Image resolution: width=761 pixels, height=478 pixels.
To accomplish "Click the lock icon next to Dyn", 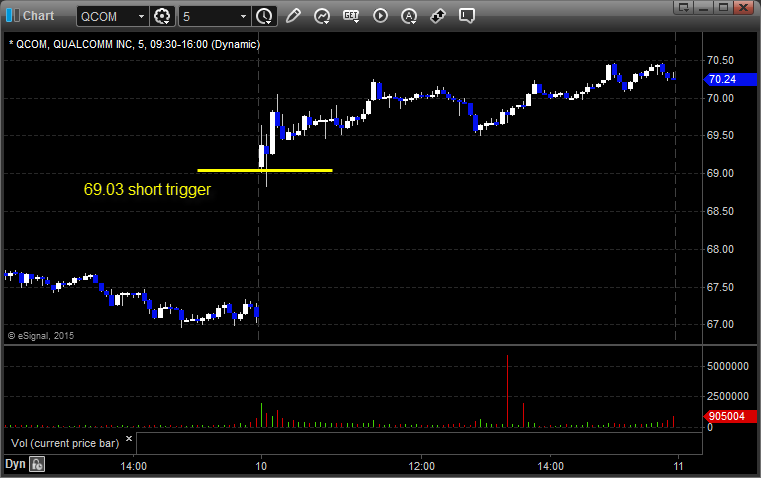I will 37,464.
